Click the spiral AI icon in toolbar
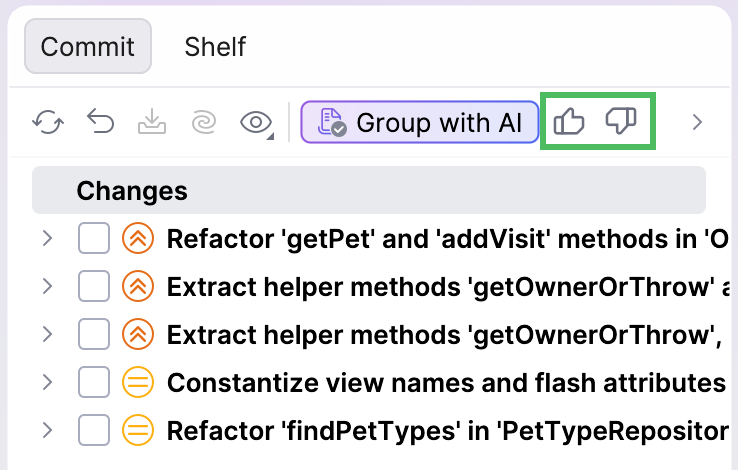Image resolution: width=738 pixels, height=470 pixels. coord(203,123)
